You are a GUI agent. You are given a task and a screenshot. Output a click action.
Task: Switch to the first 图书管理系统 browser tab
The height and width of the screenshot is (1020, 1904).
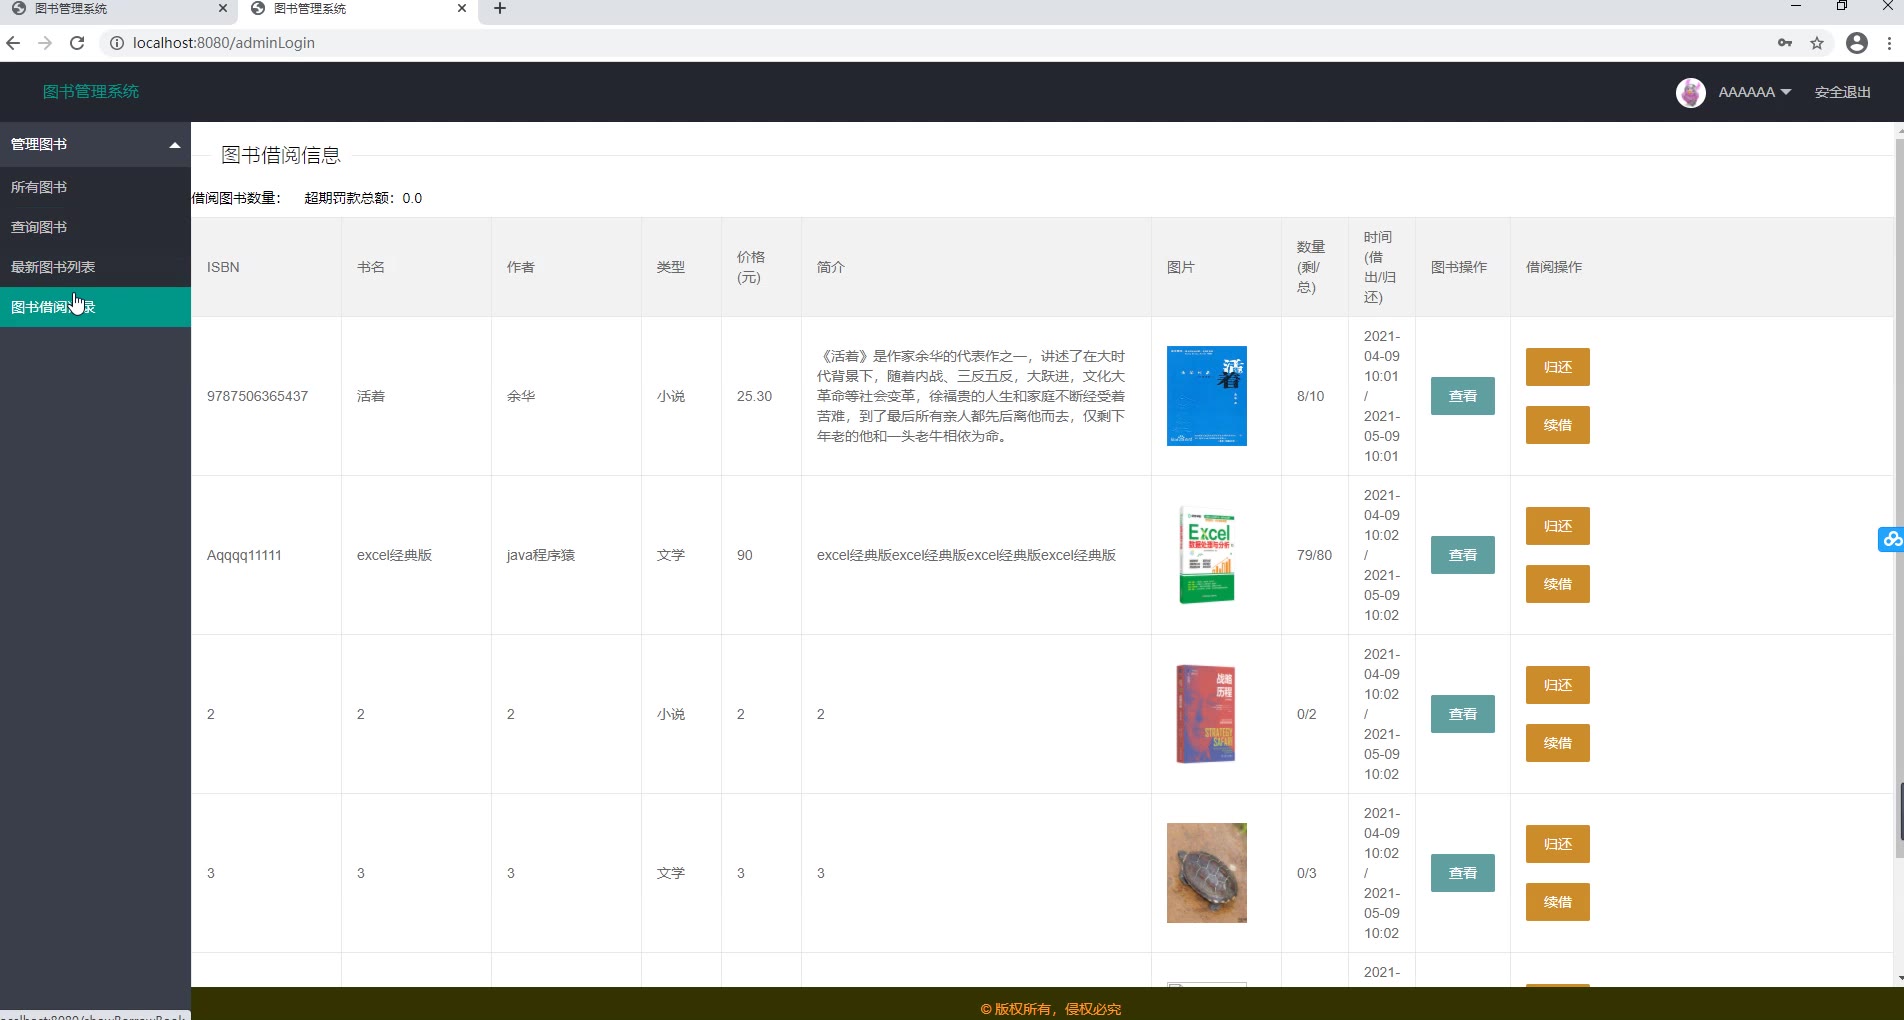118,9
